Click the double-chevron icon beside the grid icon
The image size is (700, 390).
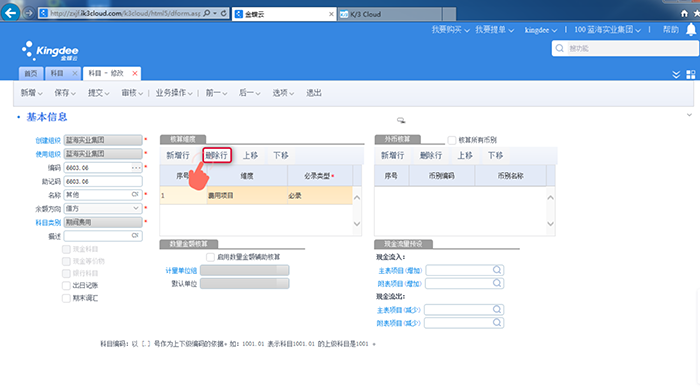coord(676,74)
